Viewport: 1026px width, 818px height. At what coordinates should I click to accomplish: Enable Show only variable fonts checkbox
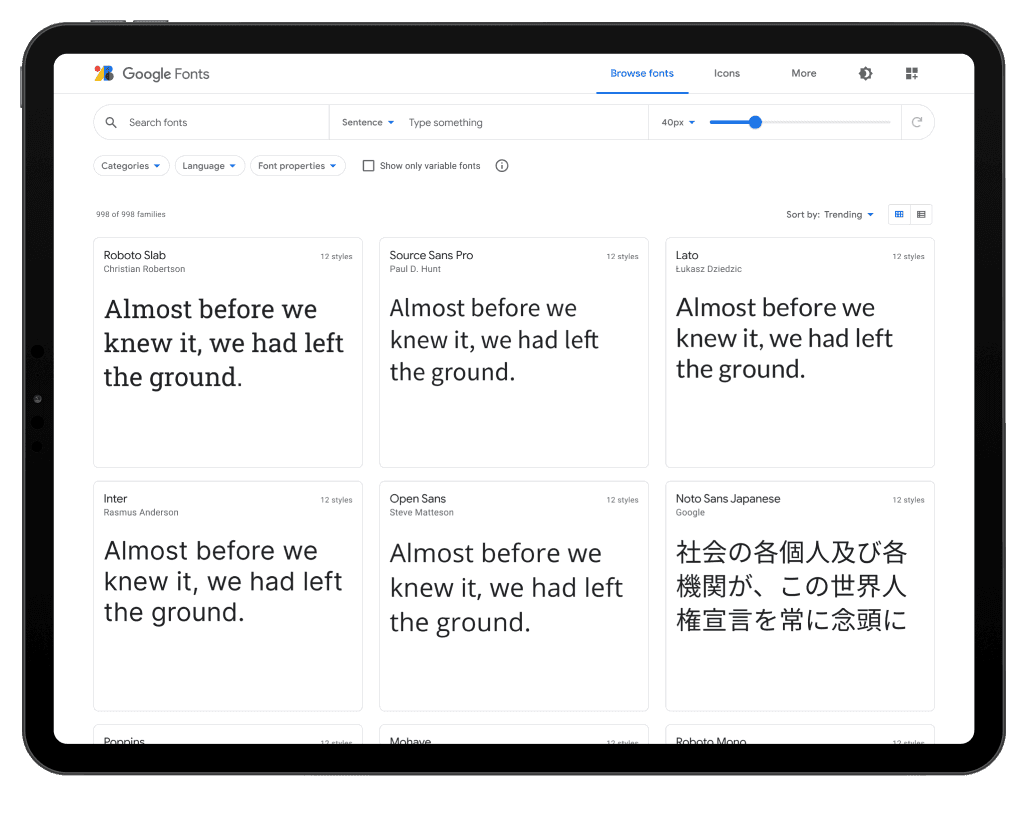pyautogui.click(x=368, y=166)
